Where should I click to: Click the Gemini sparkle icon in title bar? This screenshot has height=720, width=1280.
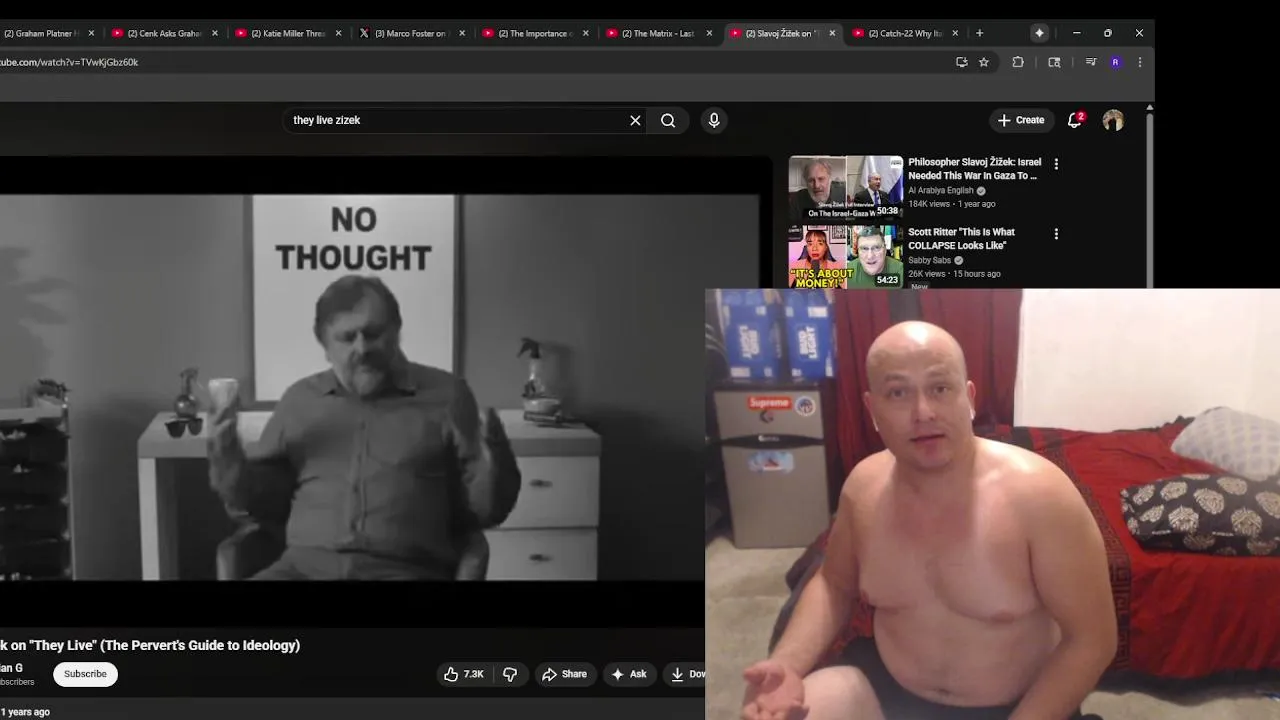click(x=1039, y=33)
